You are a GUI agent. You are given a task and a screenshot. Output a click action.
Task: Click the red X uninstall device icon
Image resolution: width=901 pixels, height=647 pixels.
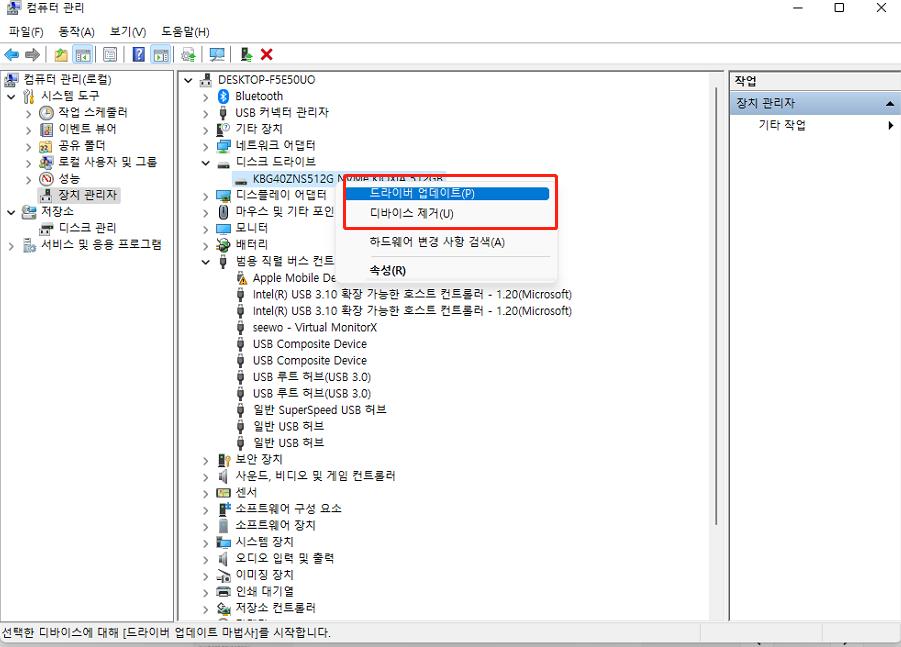[266, 54]
